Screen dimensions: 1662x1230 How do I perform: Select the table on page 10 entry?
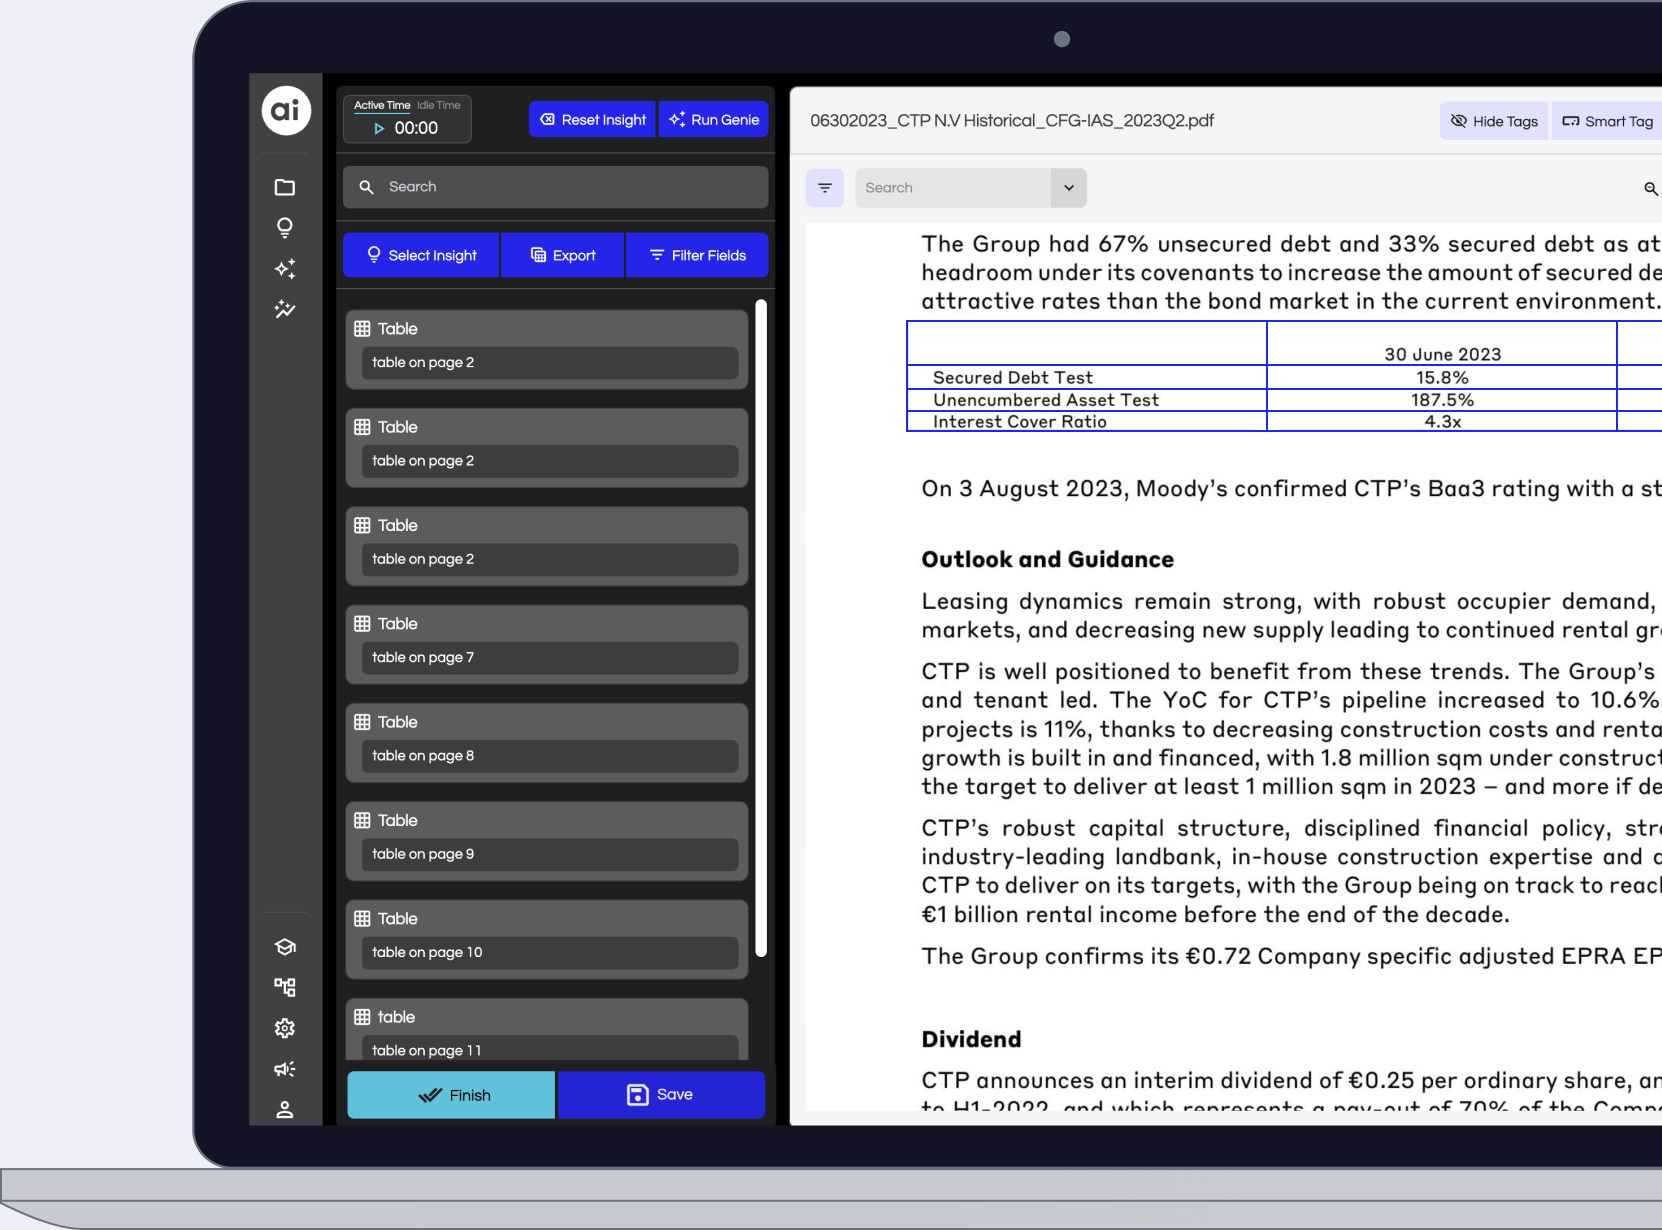pyautogui.click(x=547, y=952)
